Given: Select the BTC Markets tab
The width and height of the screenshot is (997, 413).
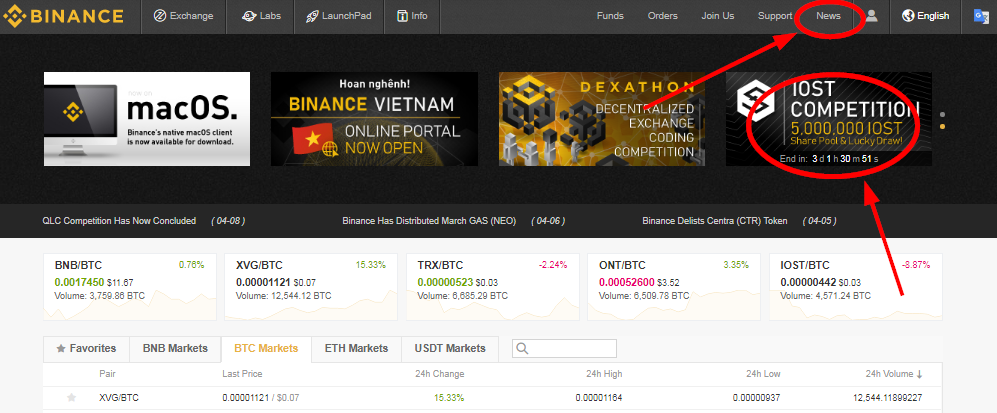Looking at the screenshot, I should [x=266, y=349].
